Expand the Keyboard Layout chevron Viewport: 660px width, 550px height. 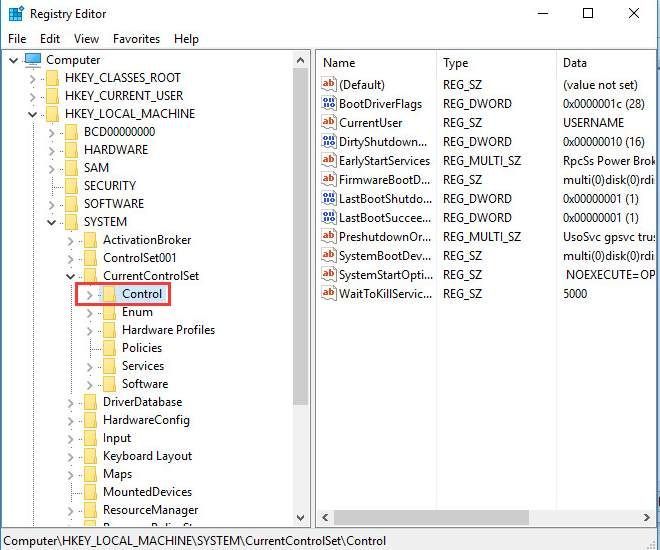[x=70, y=457]
